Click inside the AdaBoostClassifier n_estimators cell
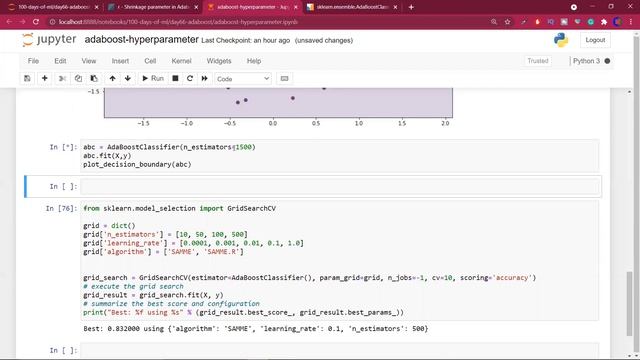Image resolution: width=640 pixels, height=360 pixels. (x=340, y=156)
